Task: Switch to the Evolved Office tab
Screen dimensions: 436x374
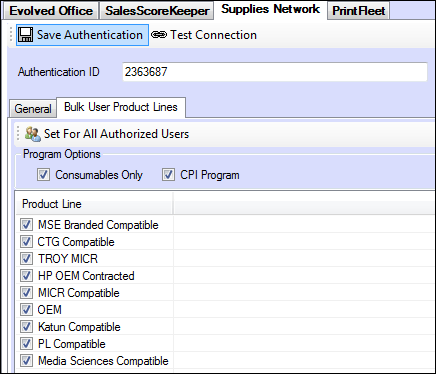Action: pos(51,11)
